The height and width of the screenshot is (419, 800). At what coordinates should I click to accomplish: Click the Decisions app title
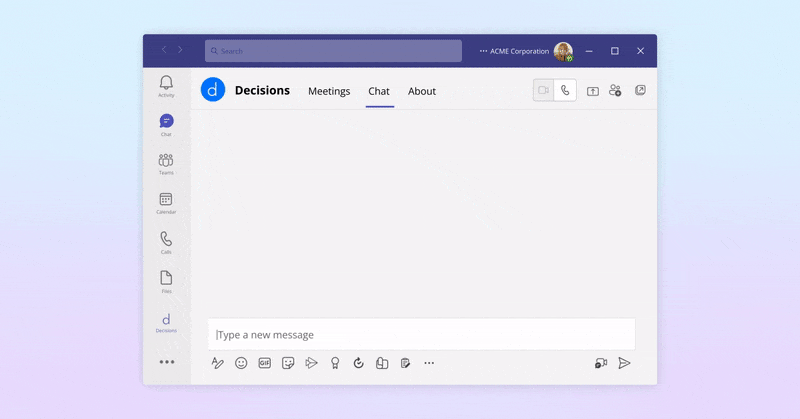coord(262,90)
